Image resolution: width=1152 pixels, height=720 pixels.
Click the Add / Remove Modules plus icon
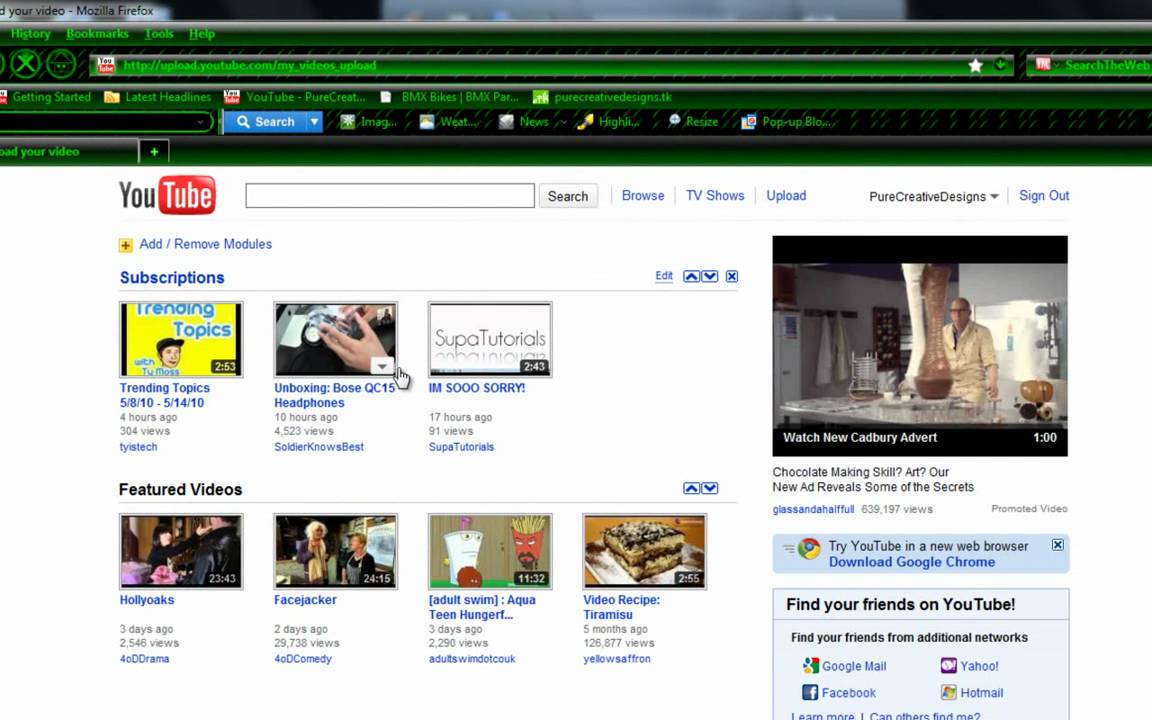[126, 245]
